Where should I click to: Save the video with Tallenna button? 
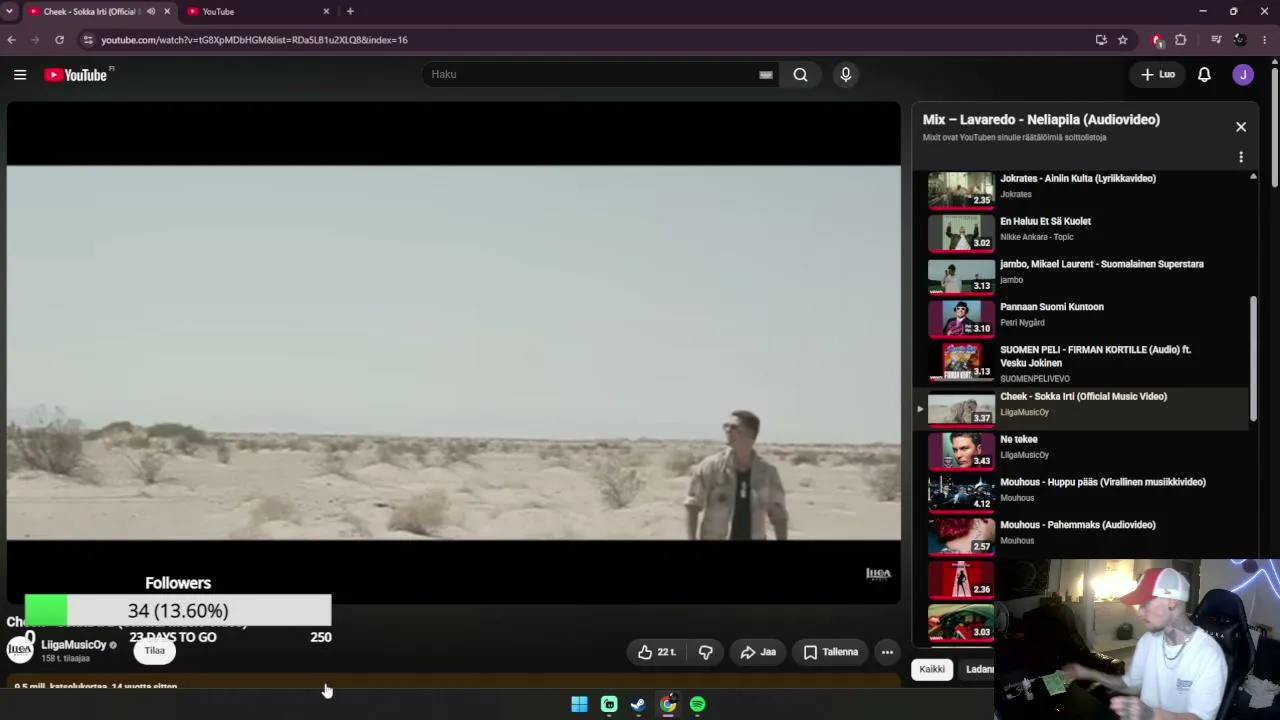tap(831, 652)
